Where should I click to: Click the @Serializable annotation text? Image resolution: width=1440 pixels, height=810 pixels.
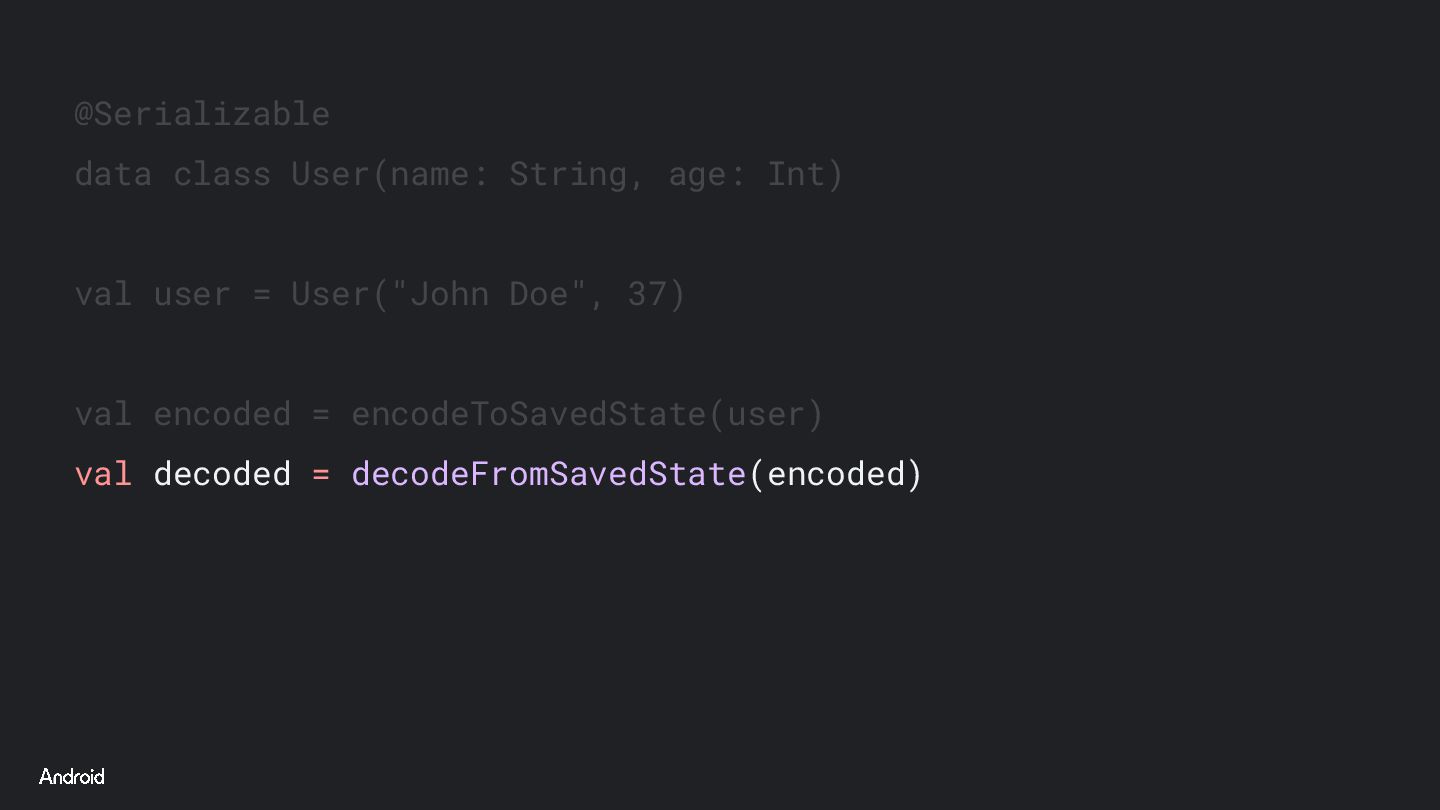click(x=202, y=114)
